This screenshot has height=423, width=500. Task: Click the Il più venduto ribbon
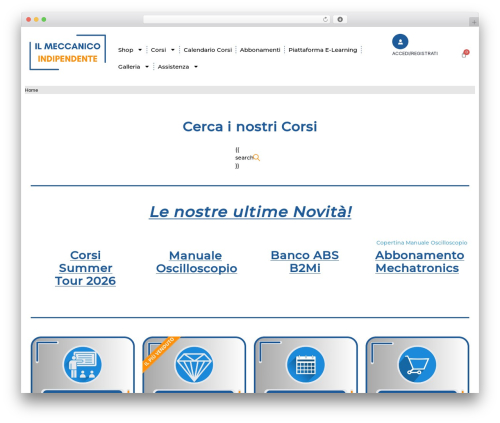tap(160, 353)
